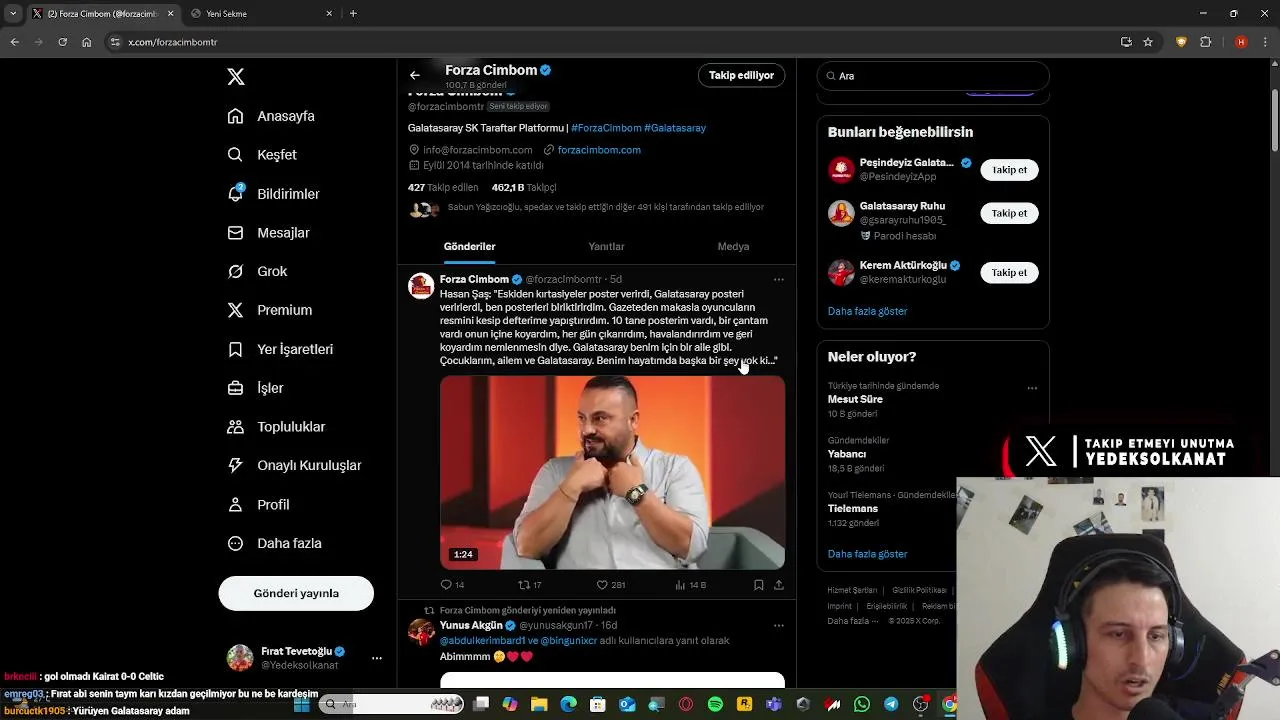Viewport: 1280px width, 720px height.
Task: Bookmark this page with the star icon
Action: [1148, 42]
